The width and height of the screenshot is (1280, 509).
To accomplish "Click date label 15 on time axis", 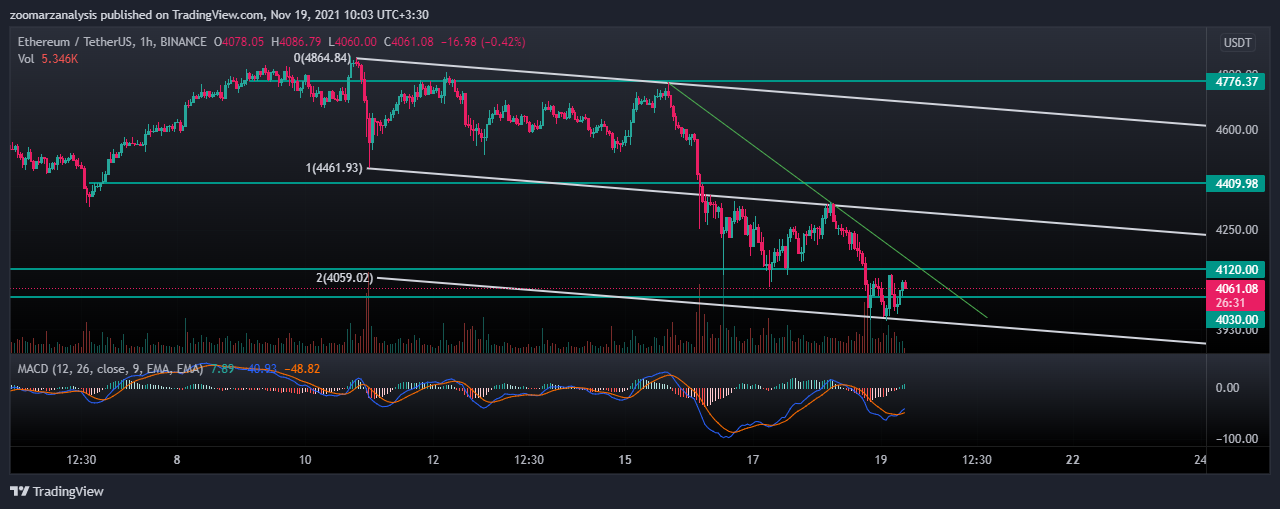I will pos(625,460).
